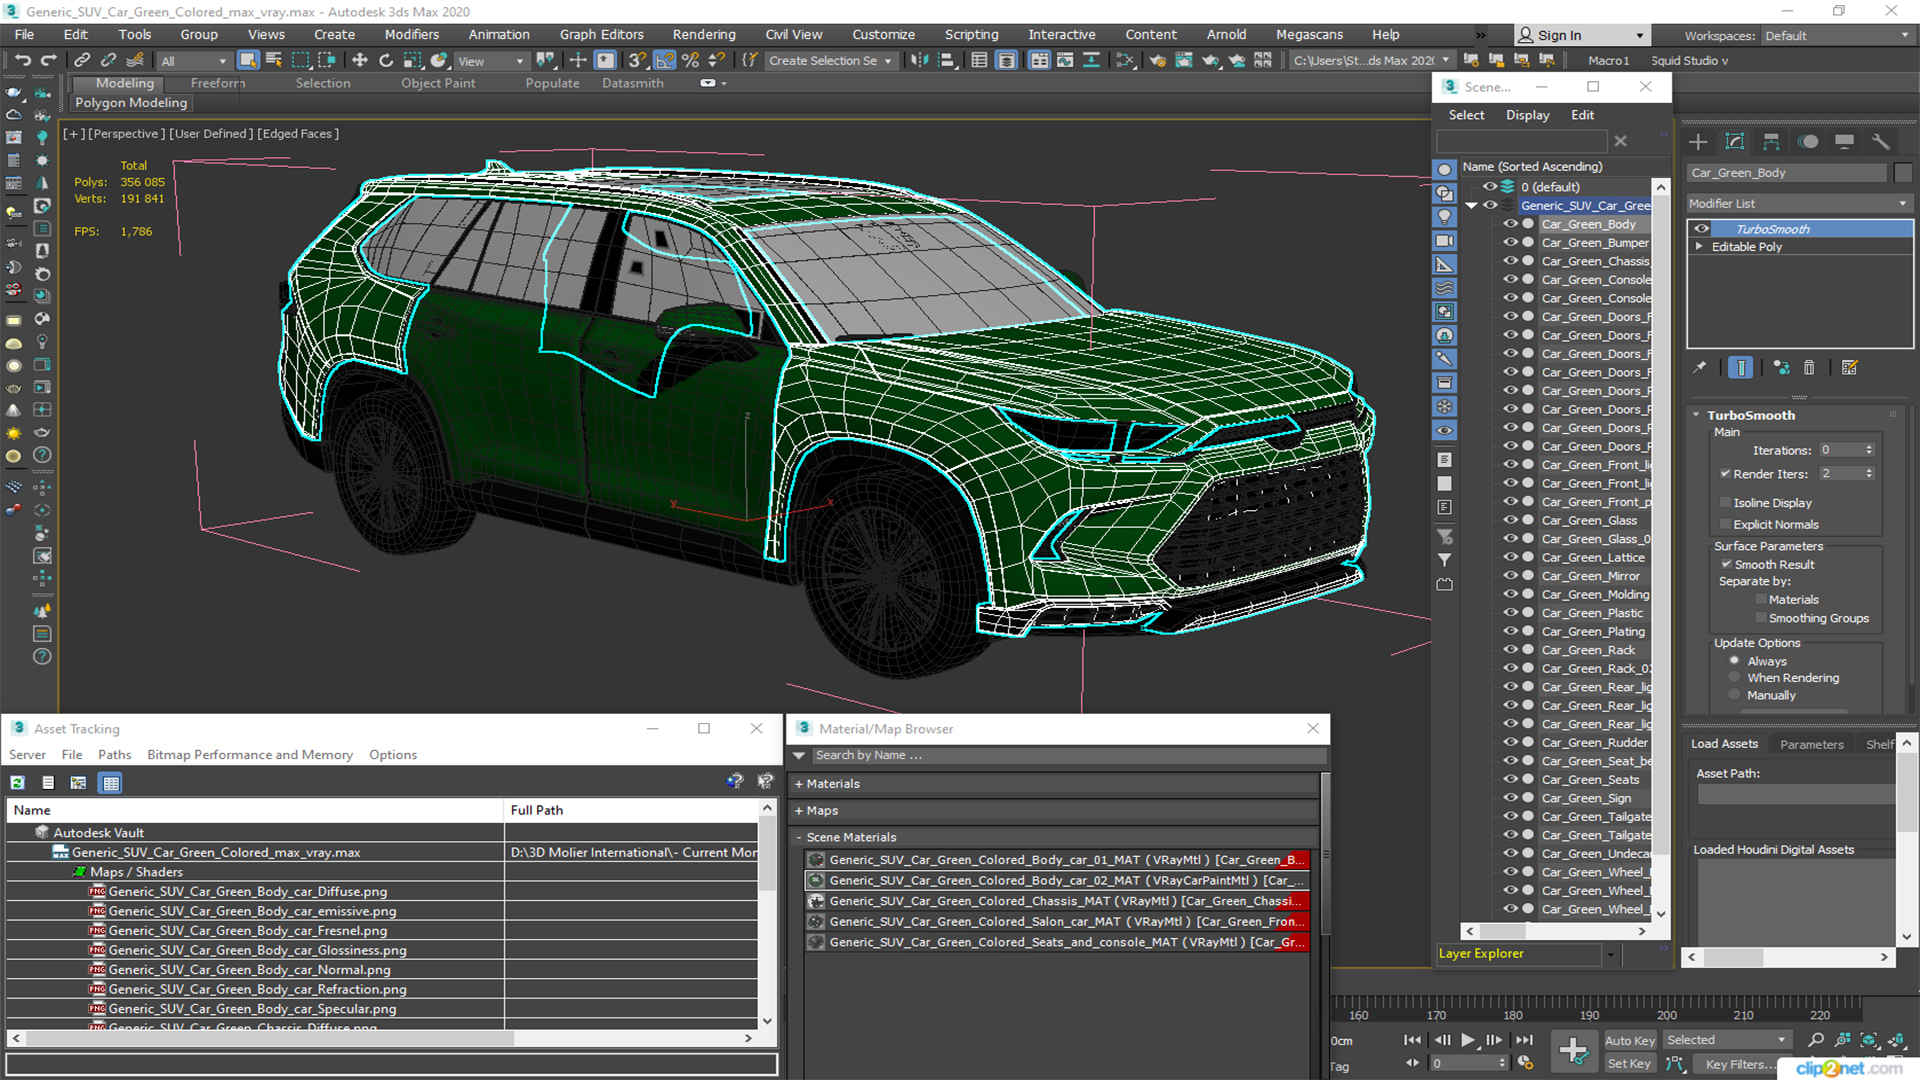Open Bitmap Performance and Memory menu
Screen dimensions: 1920x1080
point(250,755)
